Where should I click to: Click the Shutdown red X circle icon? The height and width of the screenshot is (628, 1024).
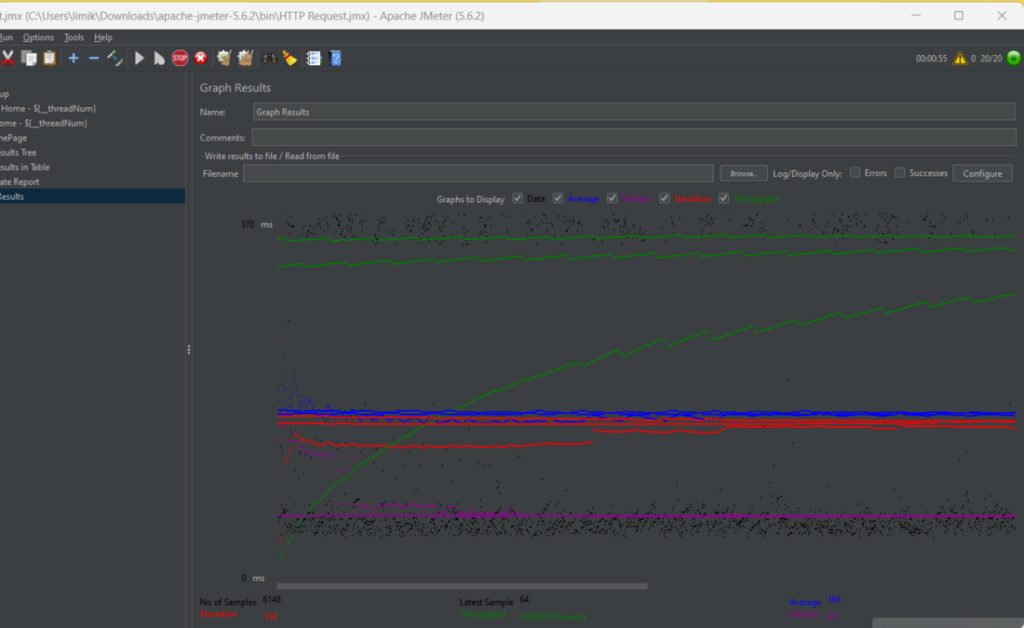point(201,58)
